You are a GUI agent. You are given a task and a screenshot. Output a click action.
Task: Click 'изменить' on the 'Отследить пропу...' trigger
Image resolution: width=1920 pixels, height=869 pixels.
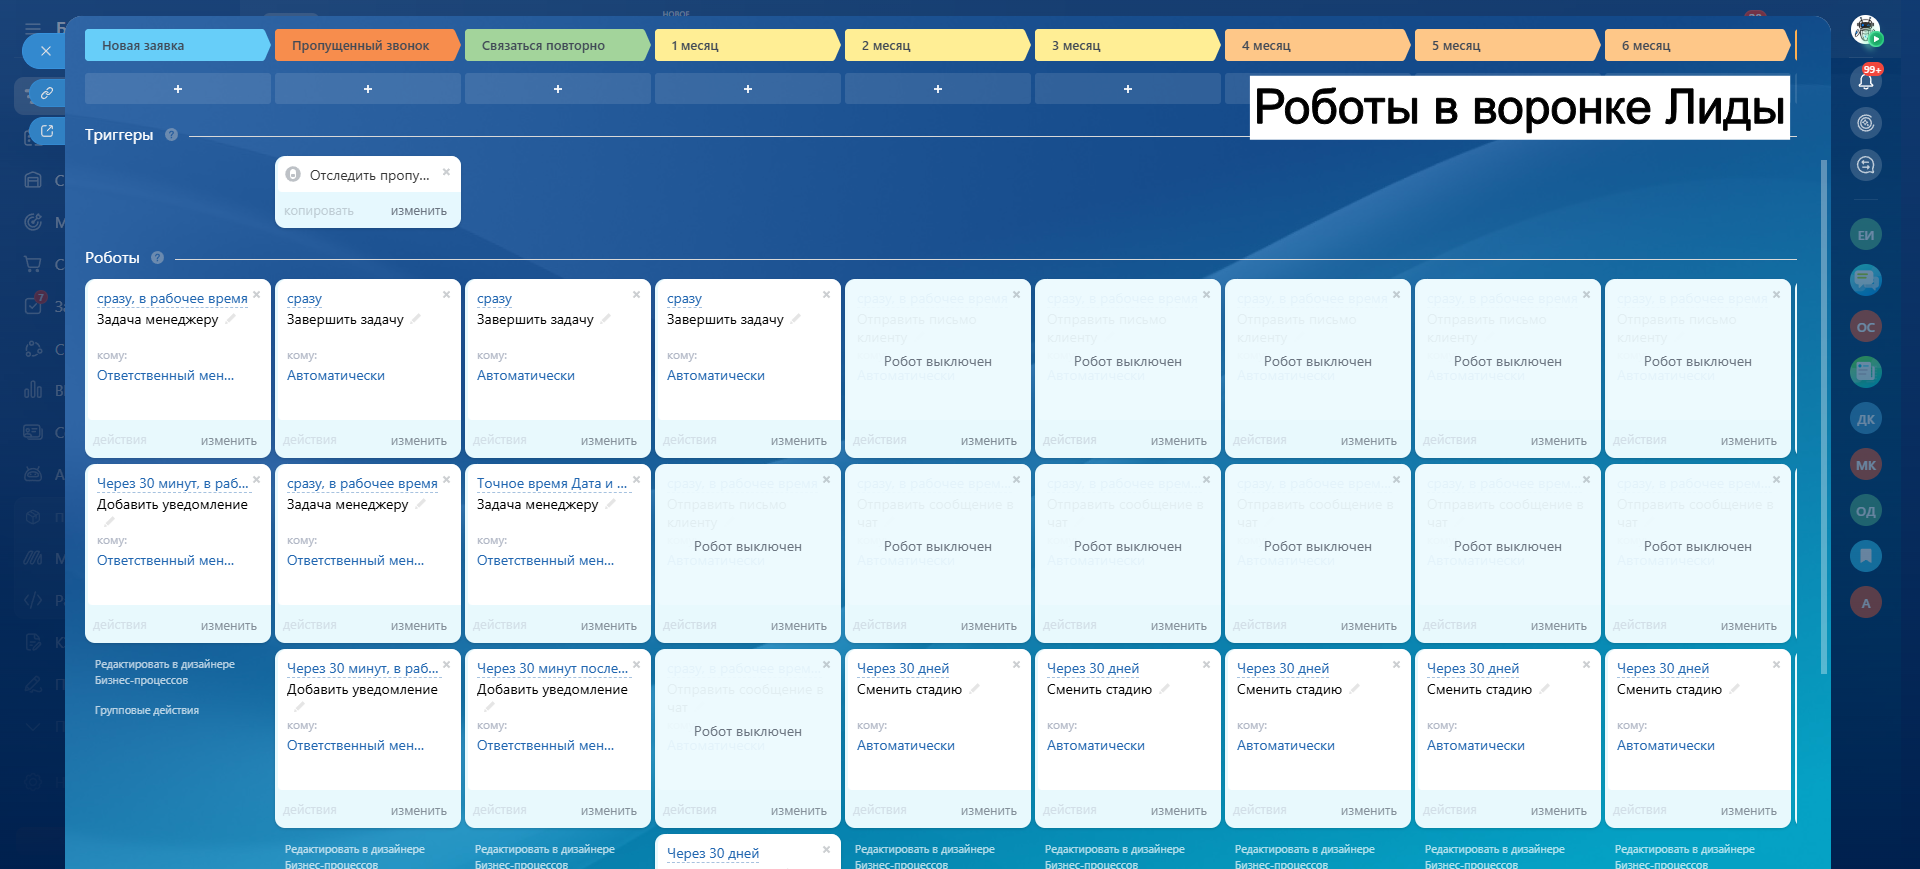[x=419, y=211]
